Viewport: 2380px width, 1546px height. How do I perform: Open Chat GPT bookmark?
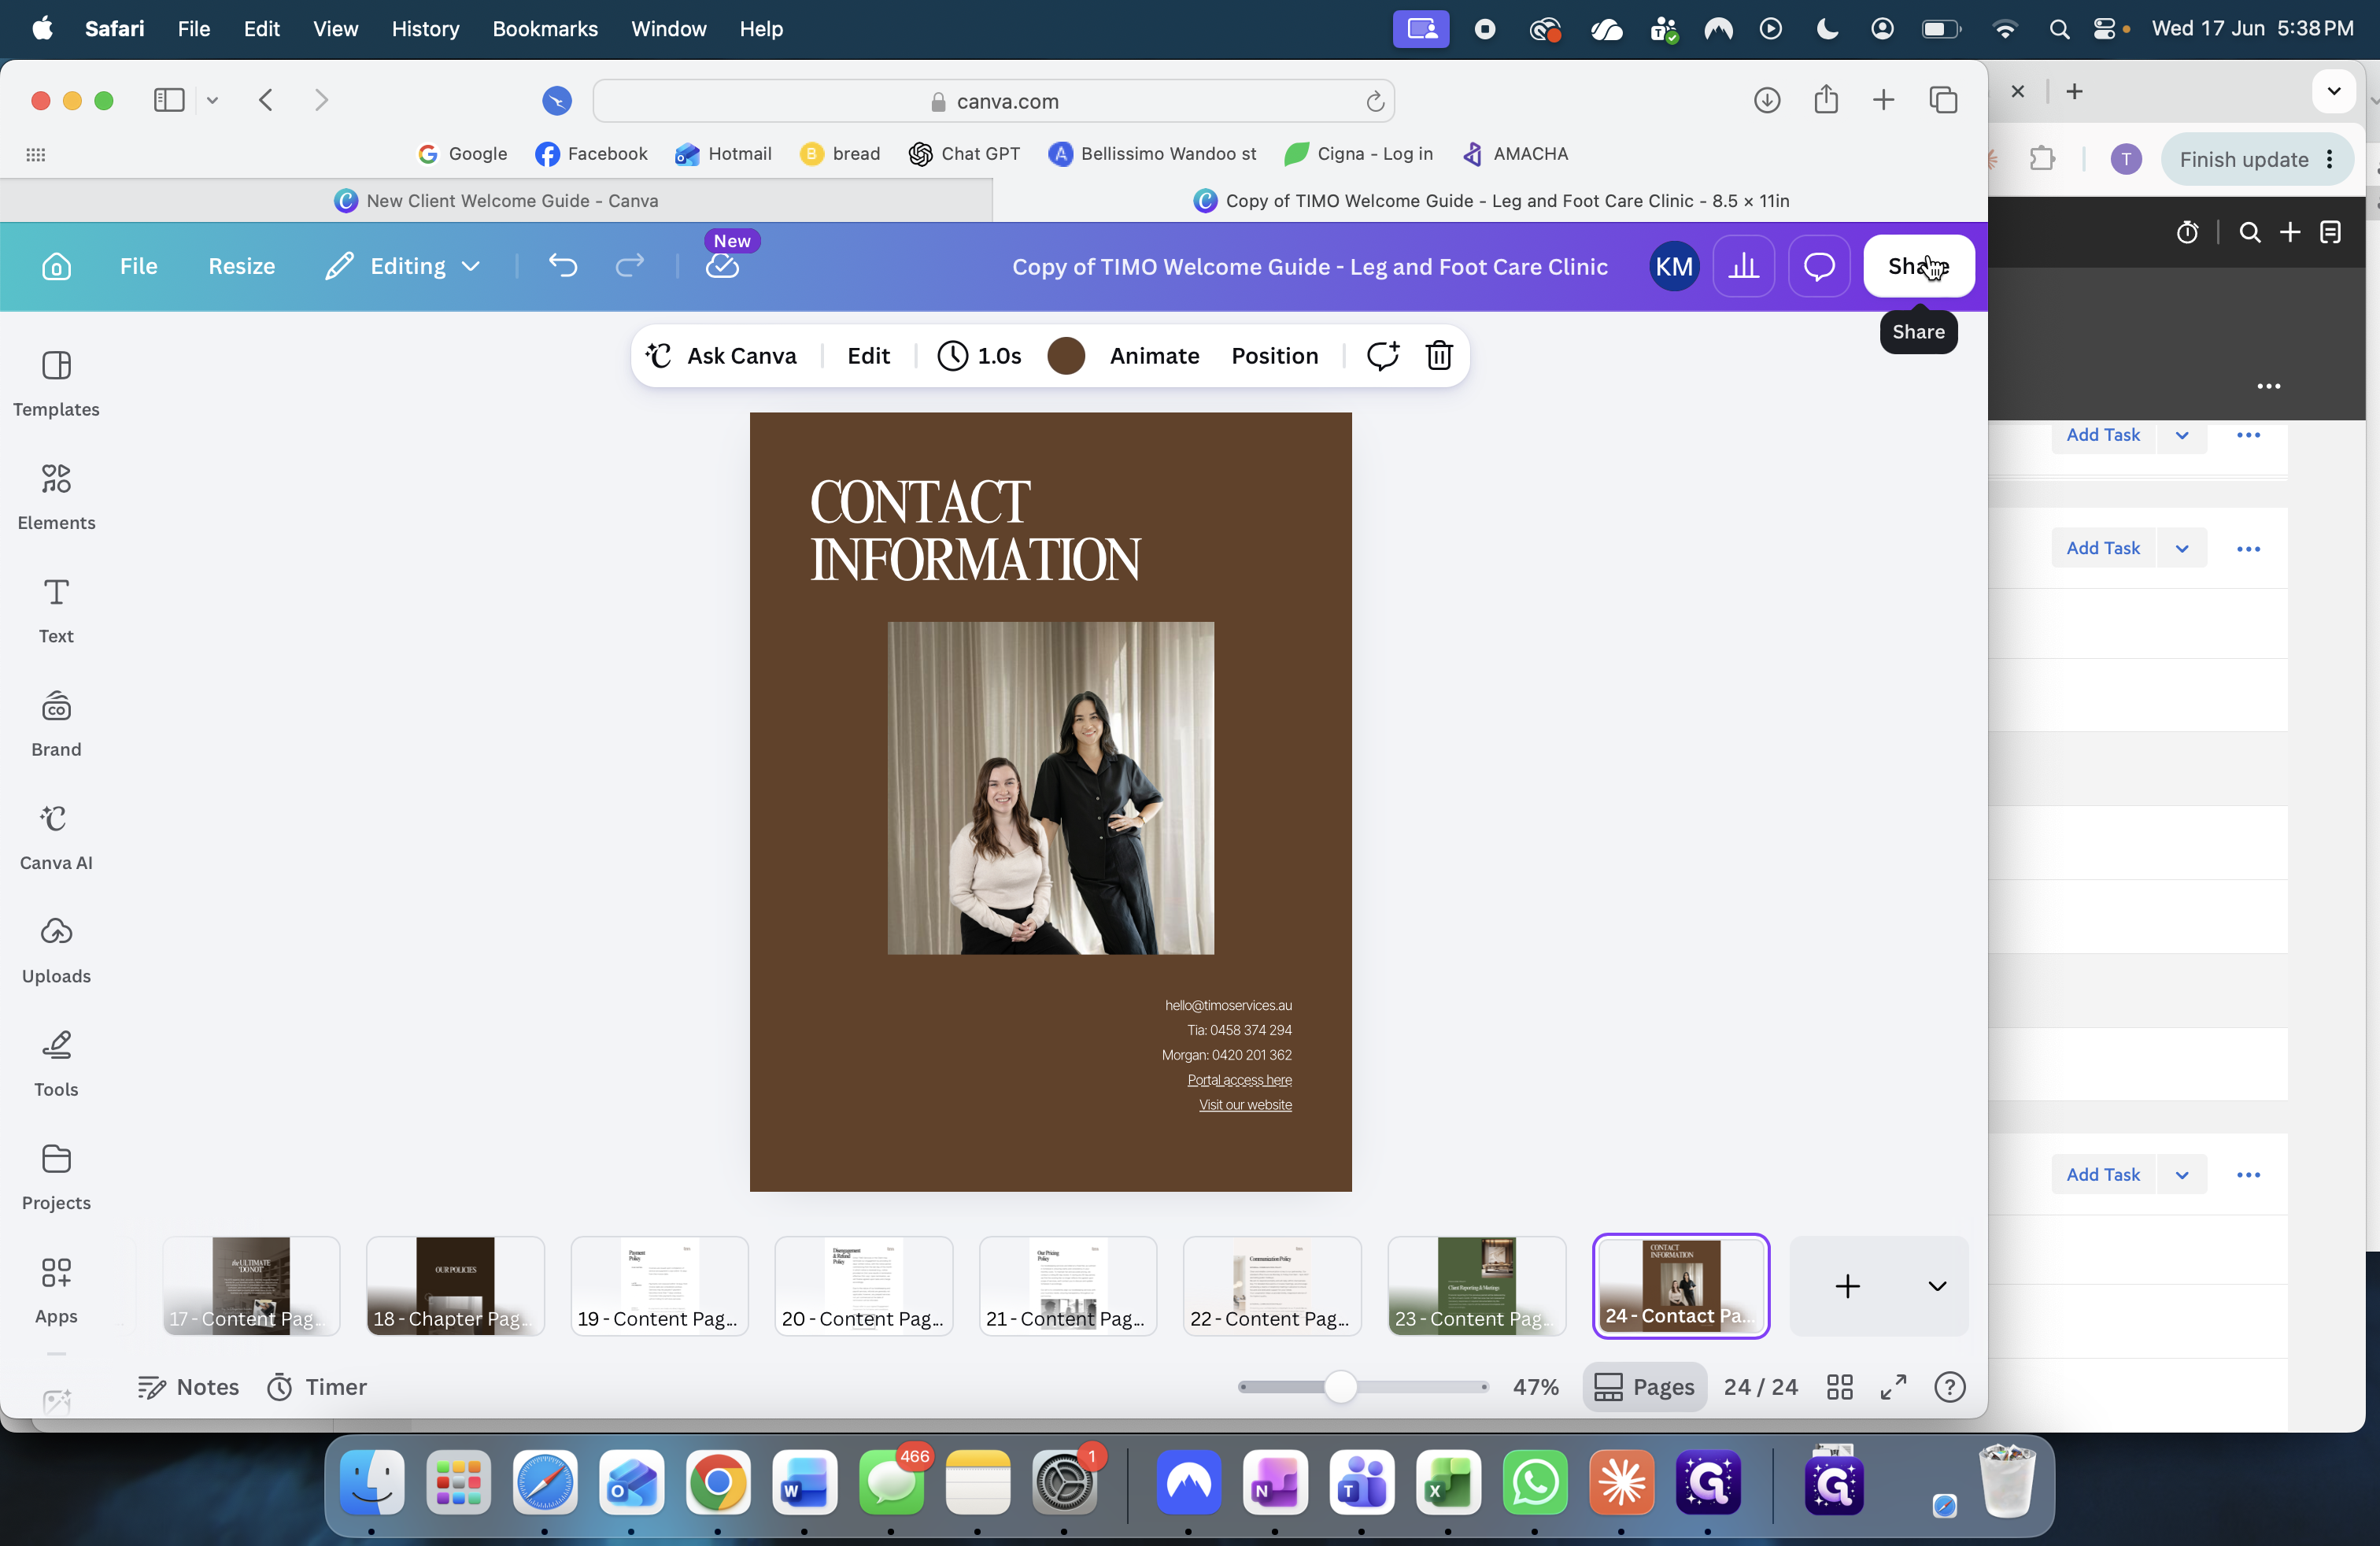(x=965, y=154)
